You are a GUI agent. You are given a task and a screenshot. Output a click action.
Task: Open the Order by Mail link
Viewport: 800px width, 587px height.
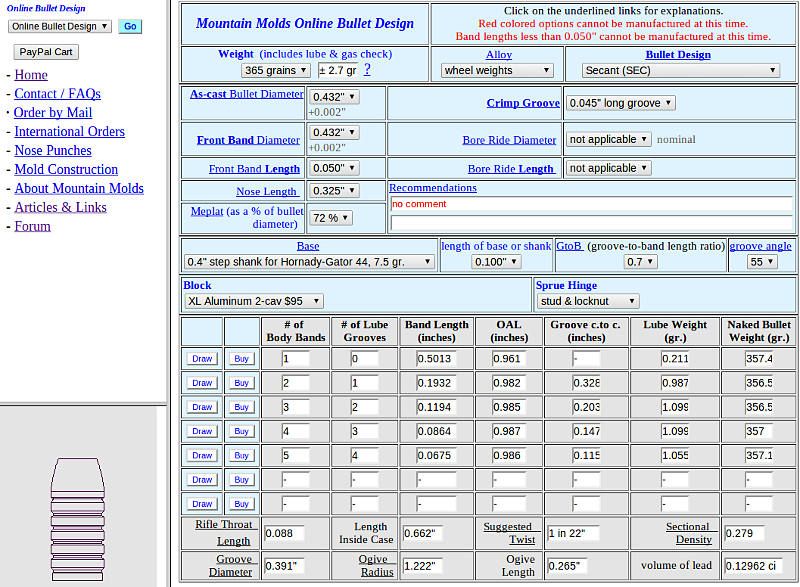53,113
